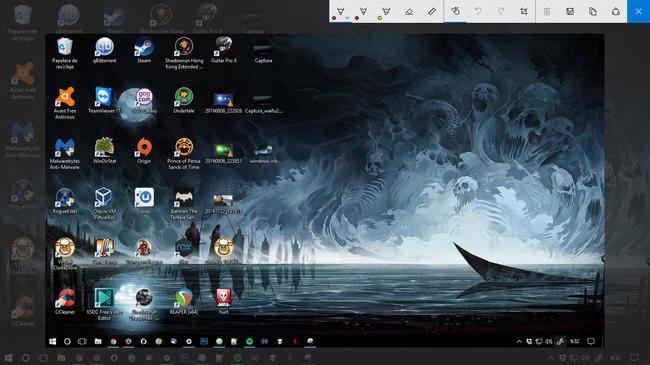The width and height of the screenshot is (650, 365).
Task: Click Windows Ink Workspace pen icon in tray
Action: point(560,341)
